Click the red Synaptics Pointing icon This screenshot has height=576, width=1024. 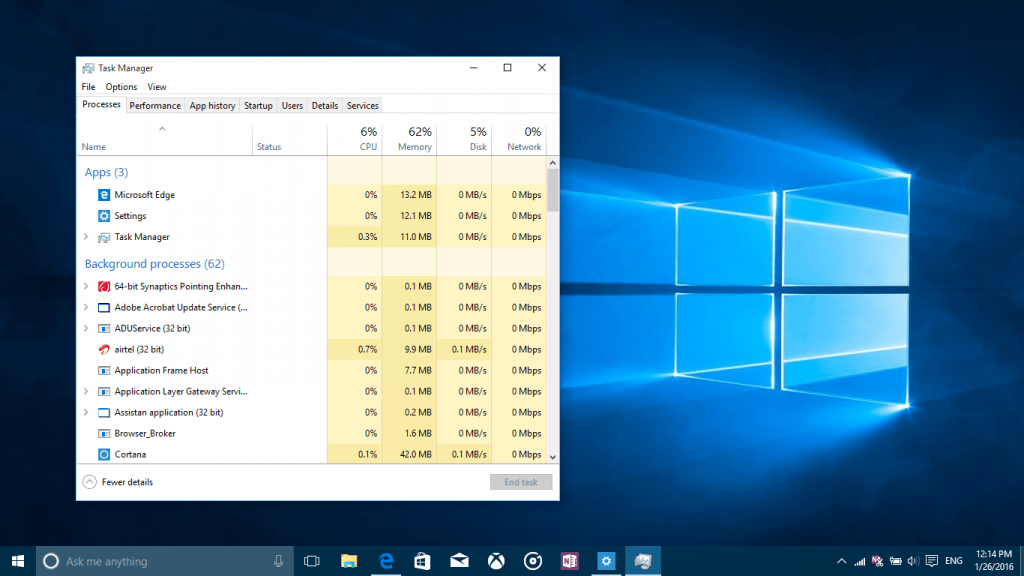coord(104,286)
